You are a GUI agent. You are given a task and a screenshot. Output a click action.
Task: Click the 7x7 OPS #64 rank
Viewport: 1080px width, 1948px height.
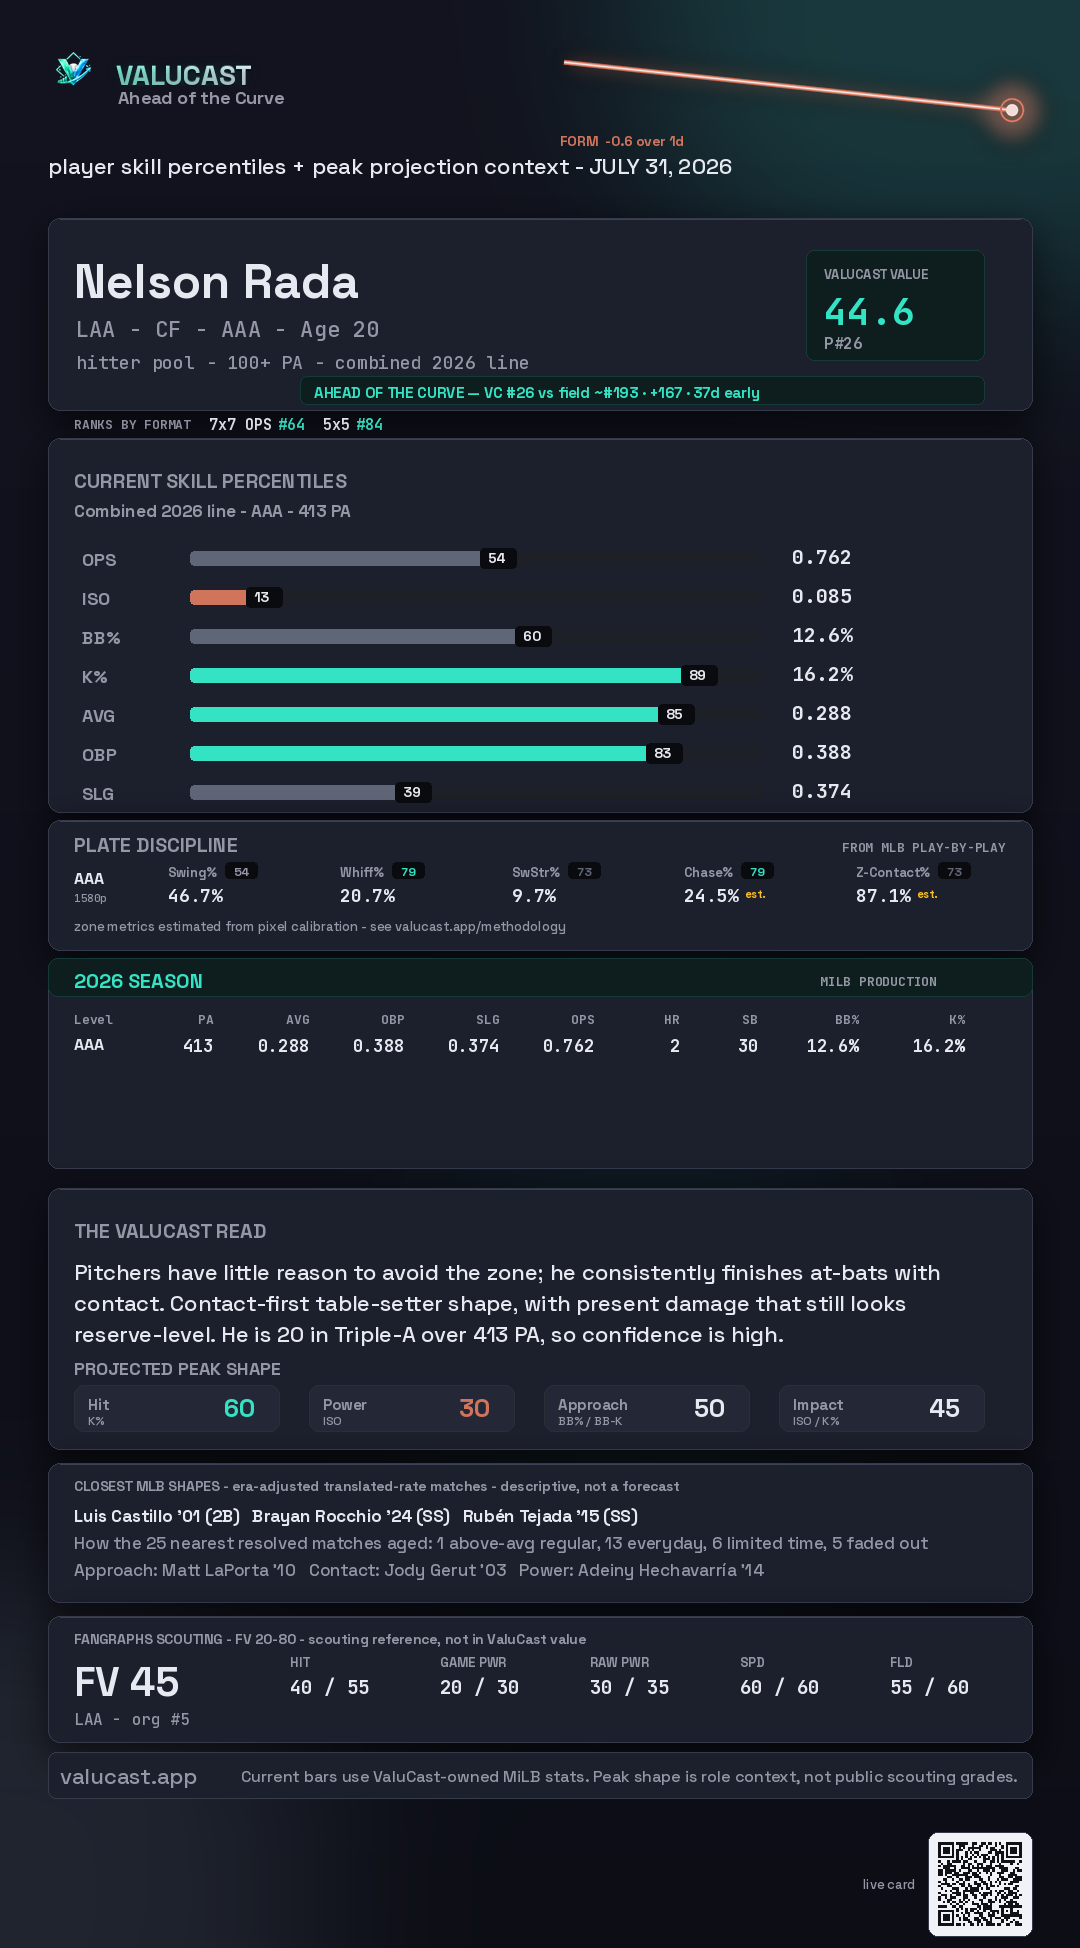tap(257, 424)
